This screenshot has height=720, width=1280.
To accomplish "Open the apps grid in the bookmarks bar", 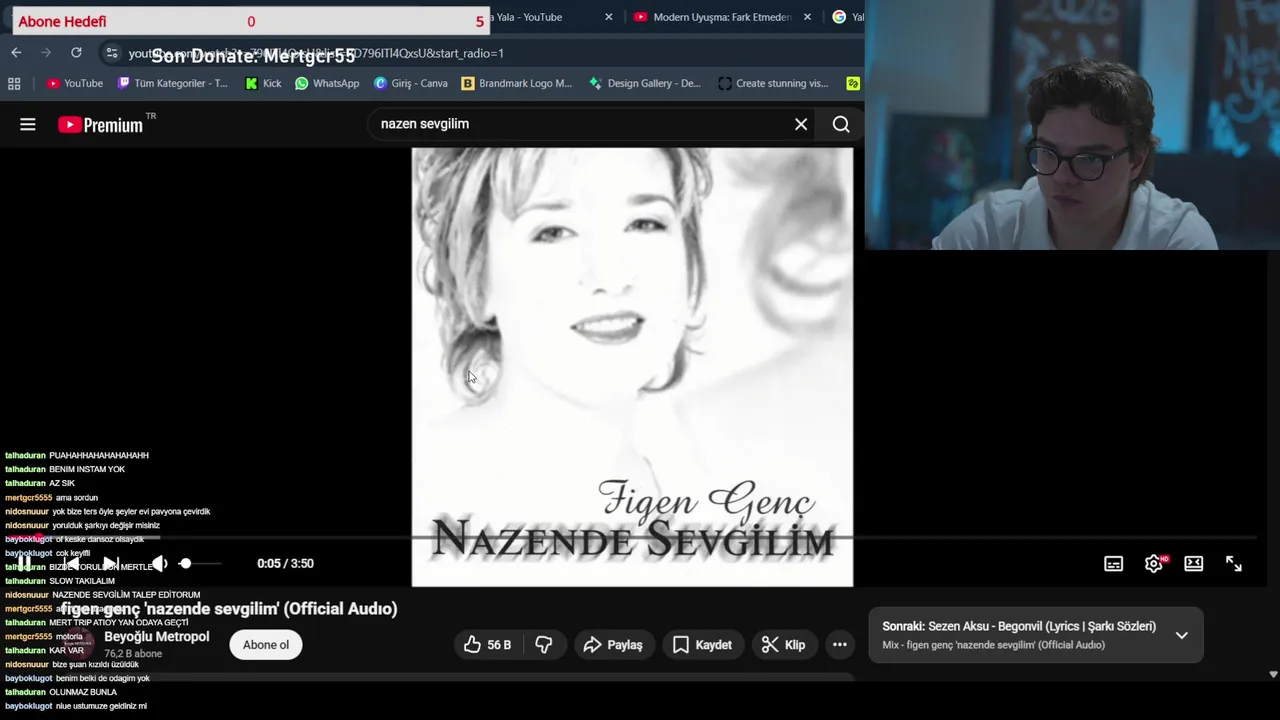I will coord(14,83).
